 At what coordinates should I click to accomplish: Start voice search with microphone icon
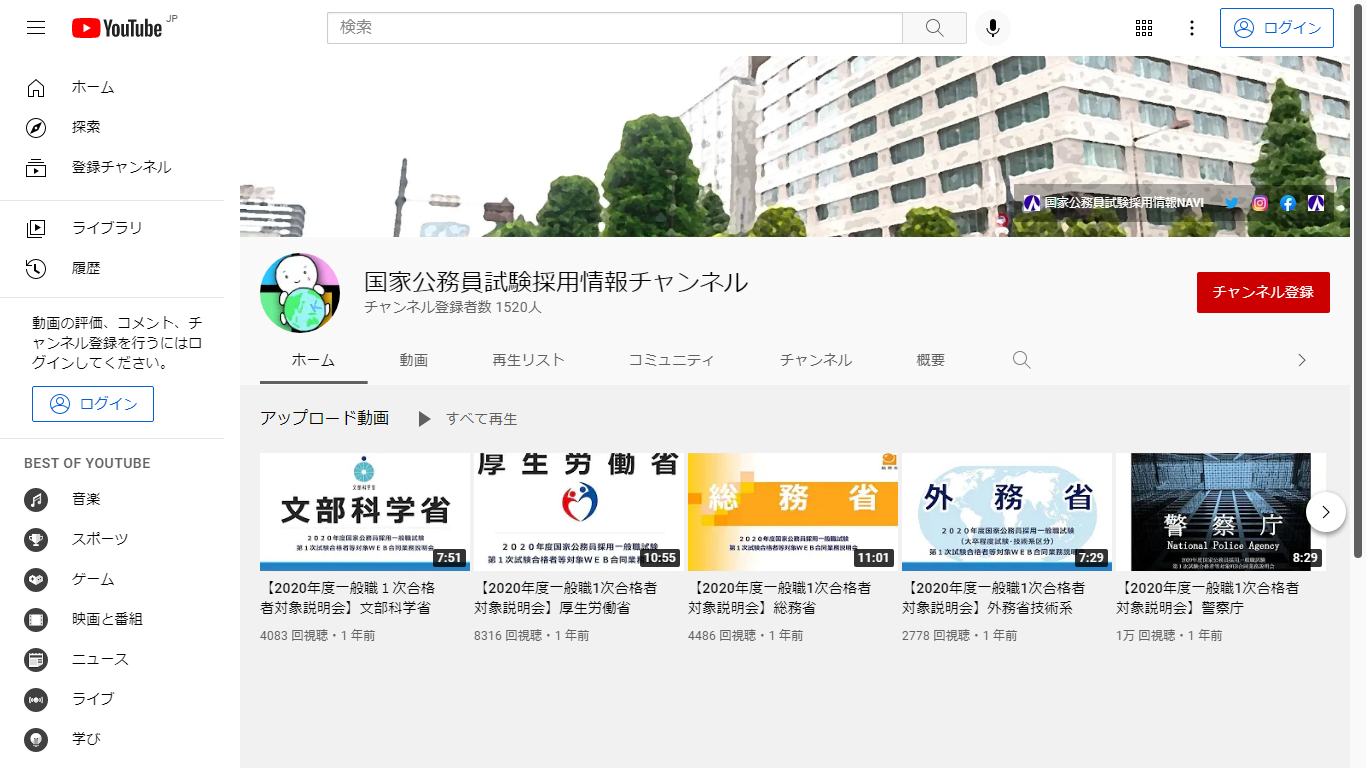992,28
